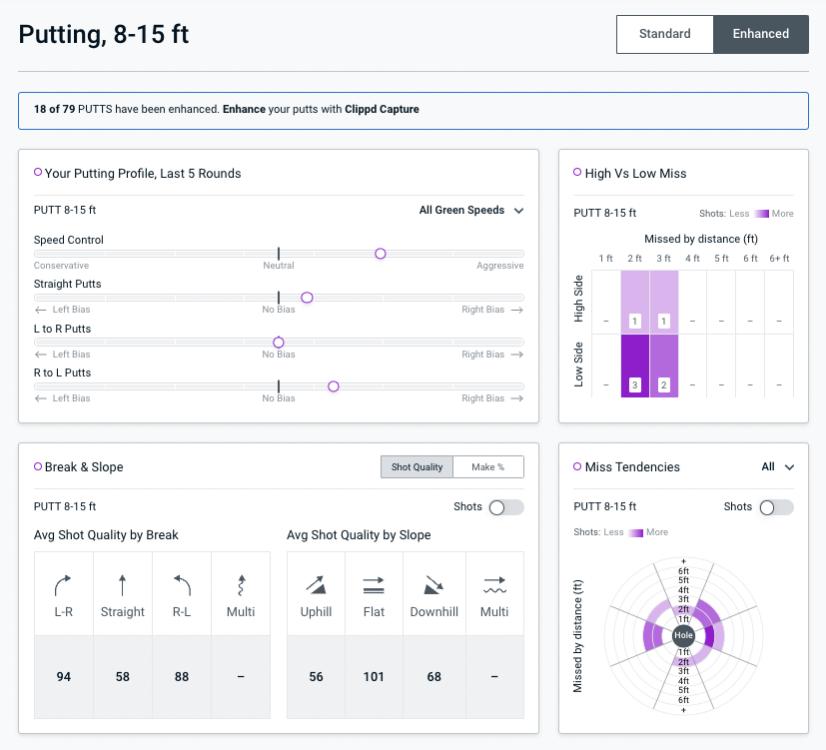Click the Low Side 2 ft cell
Screen dimensions: 826x750
click(x=635, y=366)
